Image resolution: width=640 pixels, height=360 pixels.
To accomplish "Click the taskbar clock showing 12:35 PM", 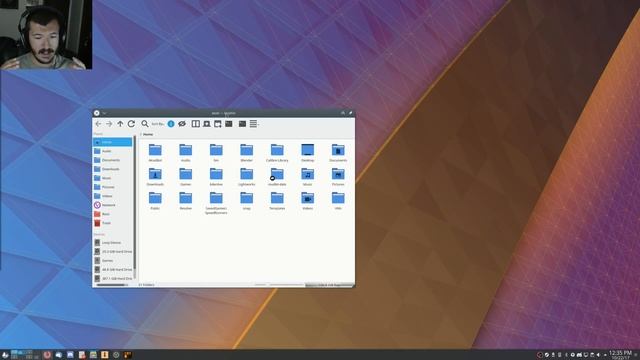I will coord(620,354).
